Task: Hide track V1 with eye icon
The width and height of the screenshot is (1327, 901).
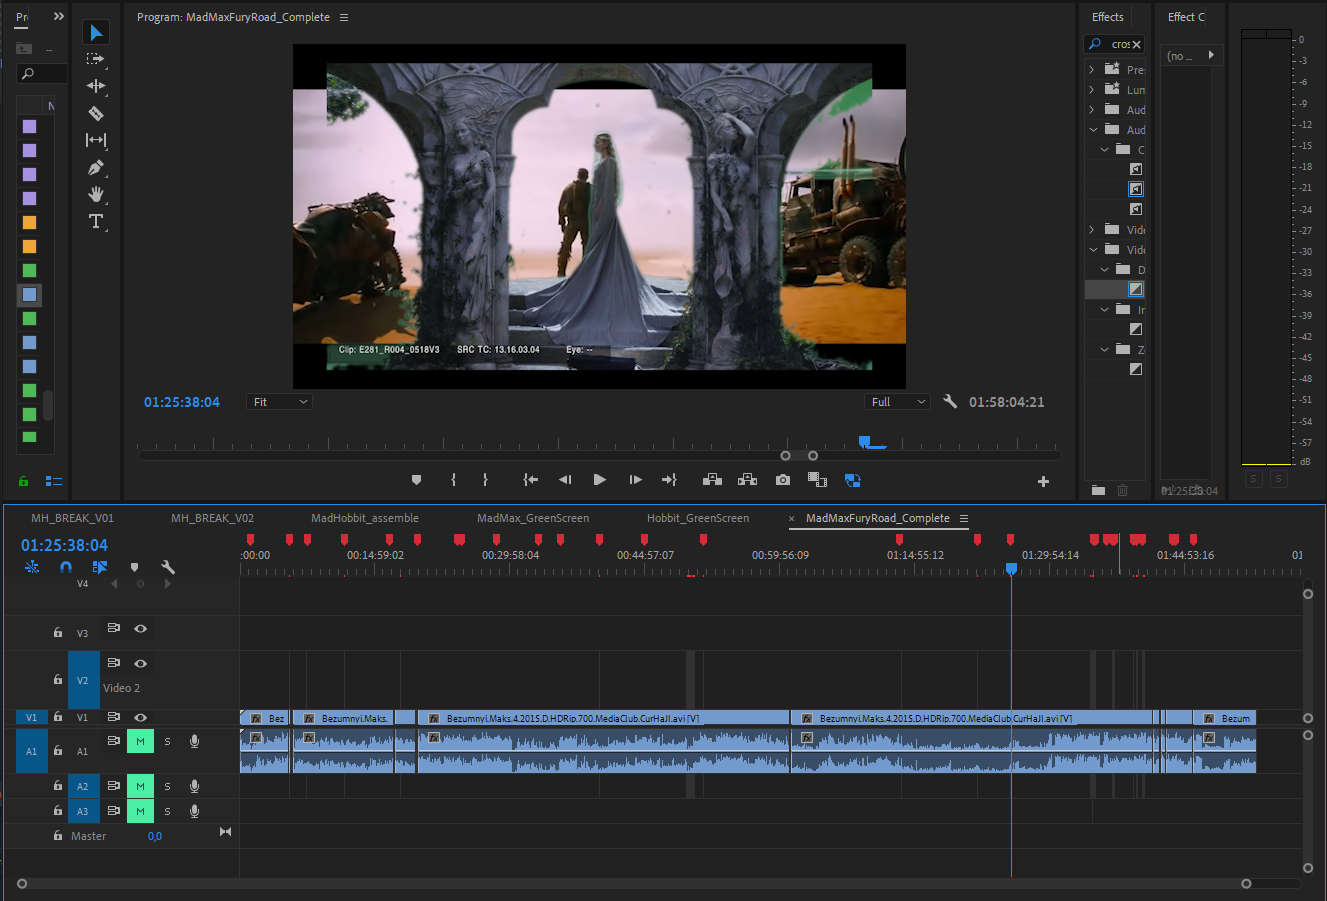Action: tap(141, 717)
